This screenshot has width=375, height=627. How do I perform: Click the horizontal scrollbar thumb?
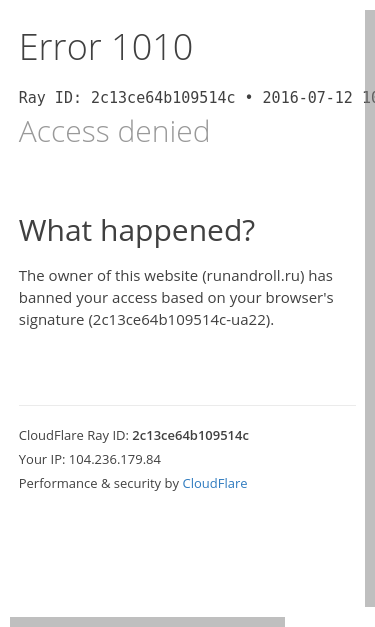(x=148, y=622)
